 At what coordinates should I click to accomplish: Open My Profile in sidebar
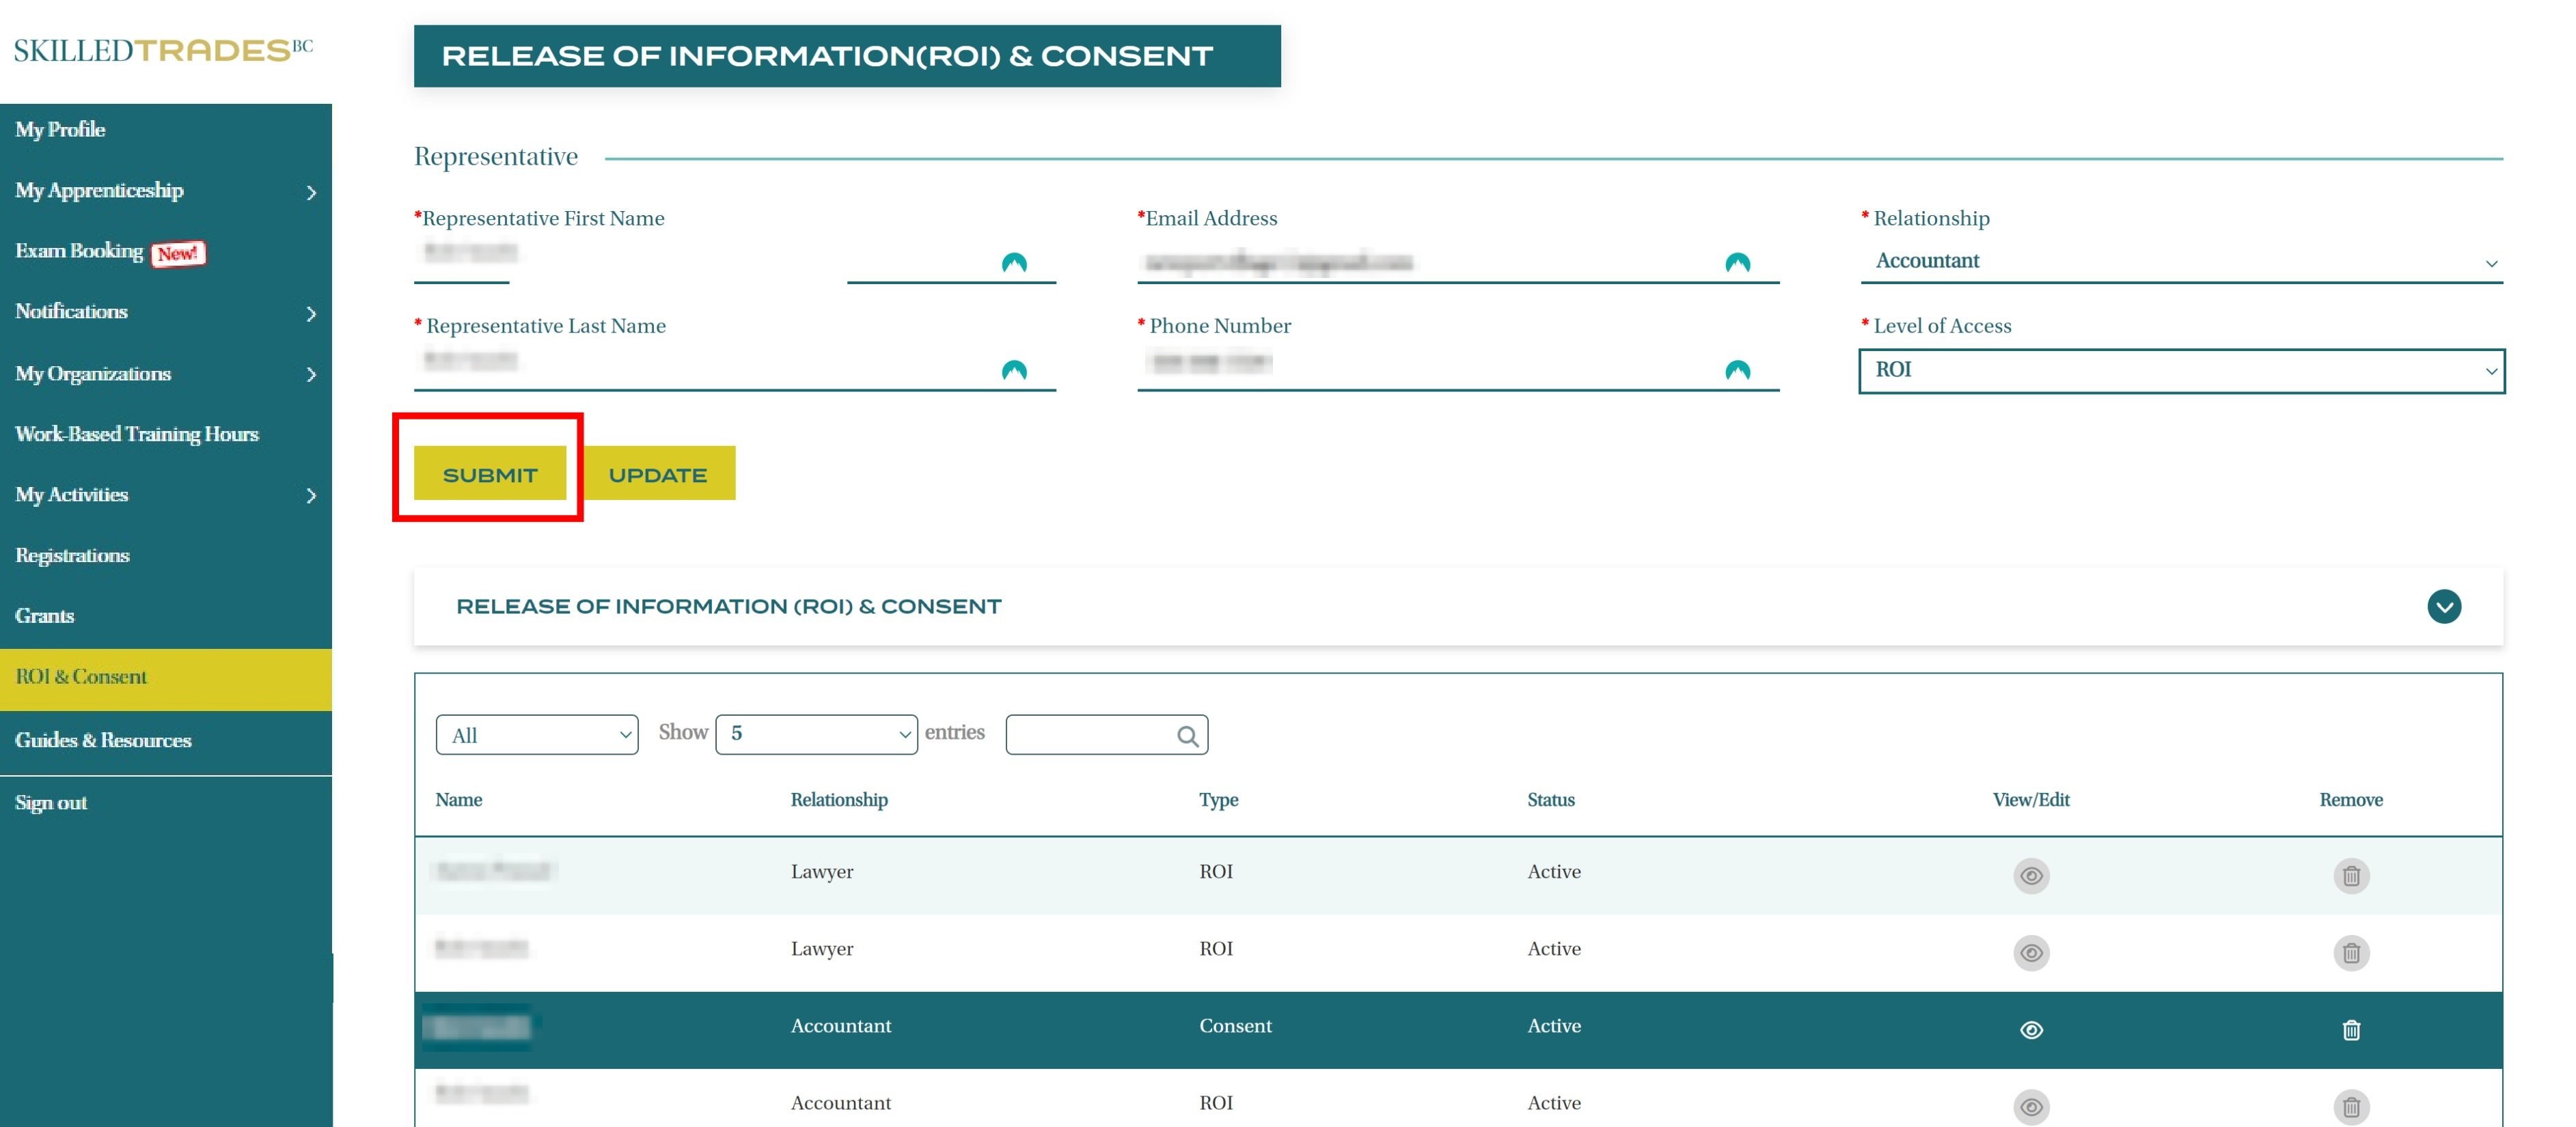click(60, 130)
